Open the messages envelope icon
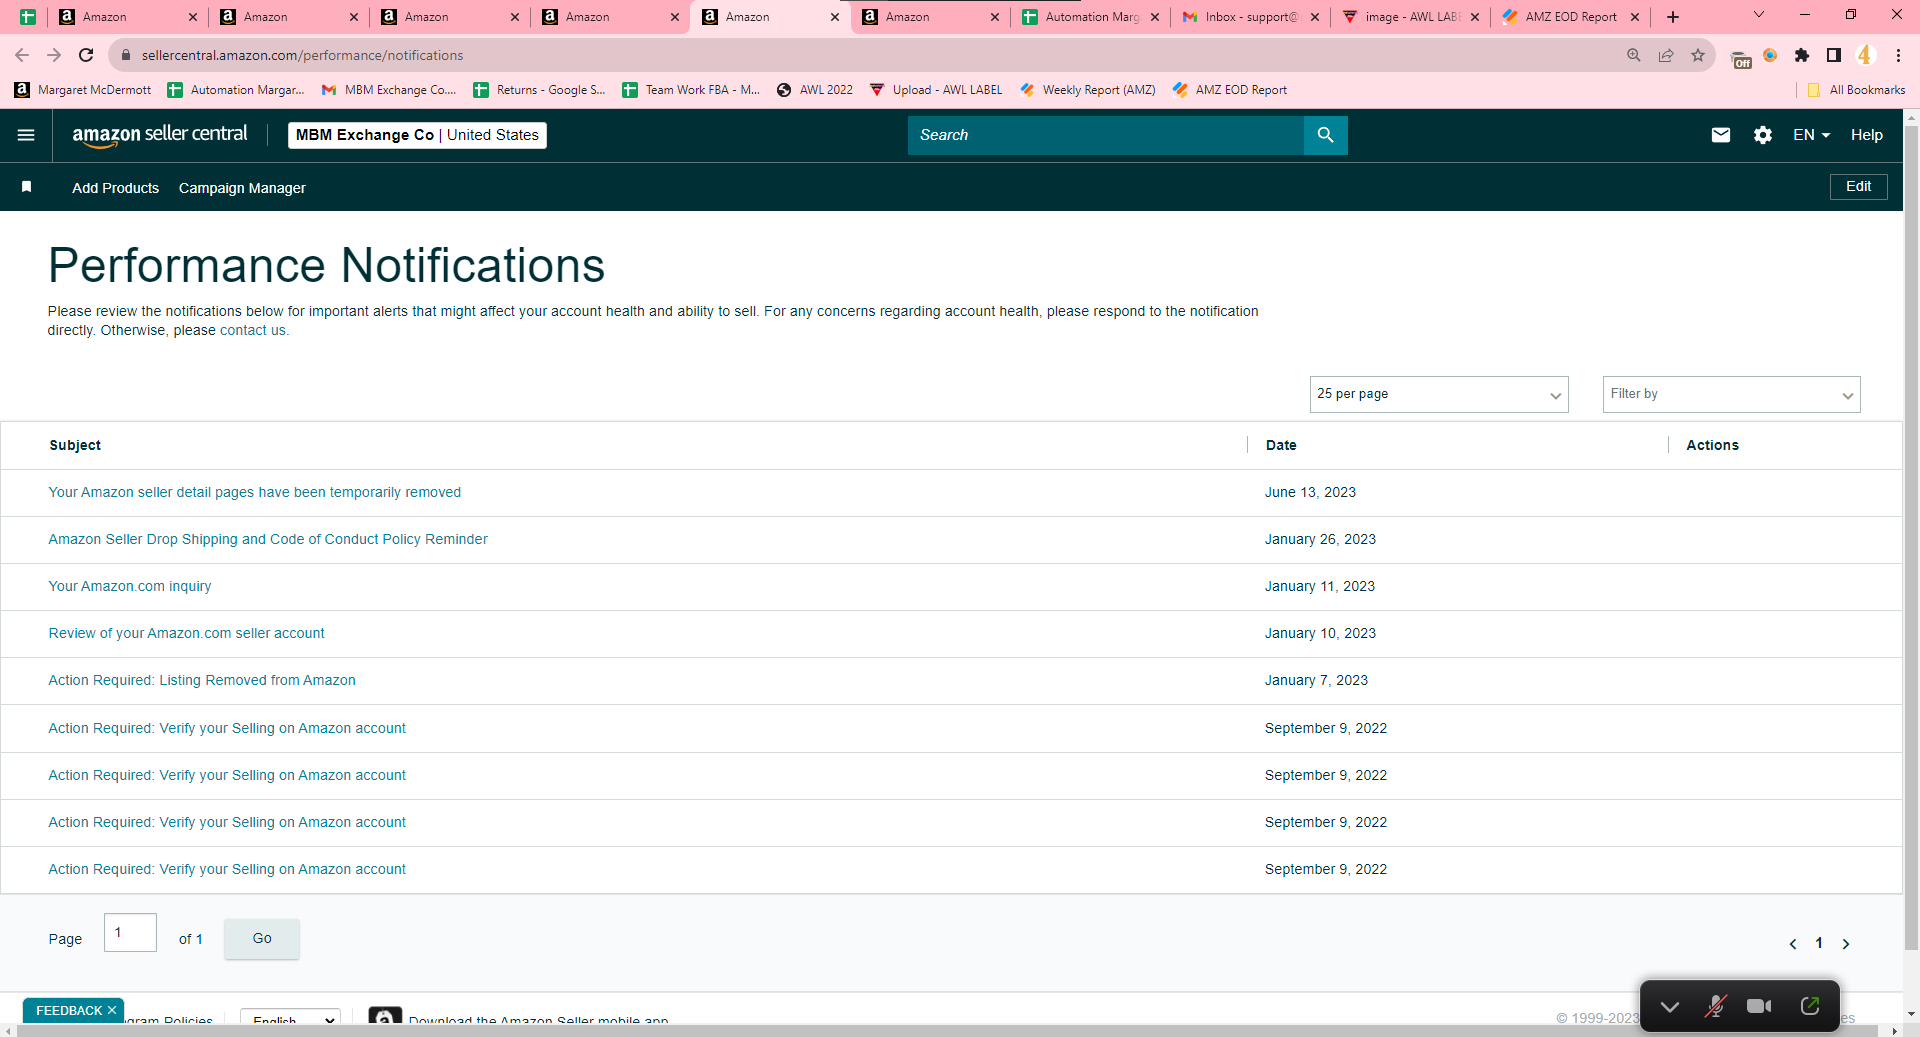This screenshot has width=1920, height=1037. click(x=1720, y=135)
